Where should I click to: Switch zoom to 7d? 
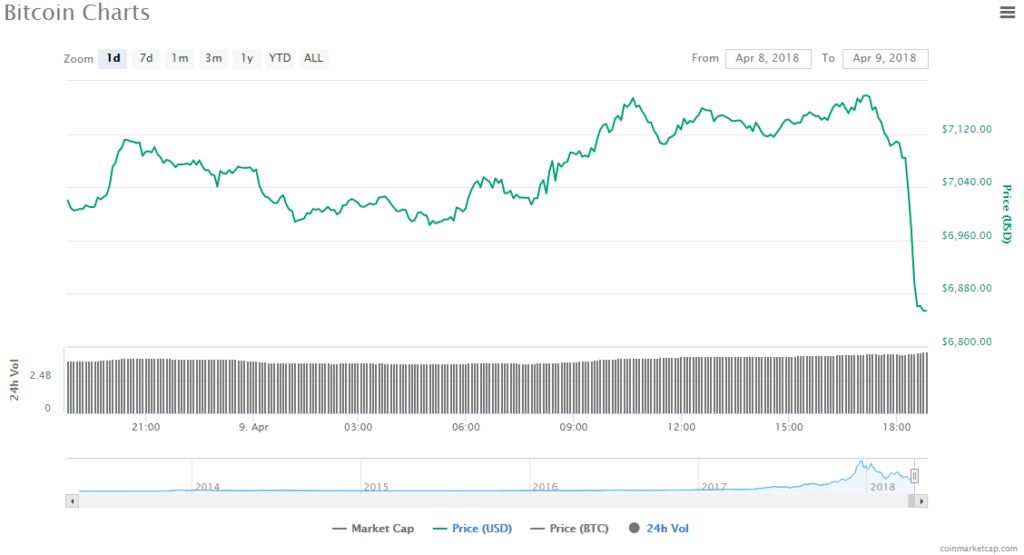(x=146, y=58)
